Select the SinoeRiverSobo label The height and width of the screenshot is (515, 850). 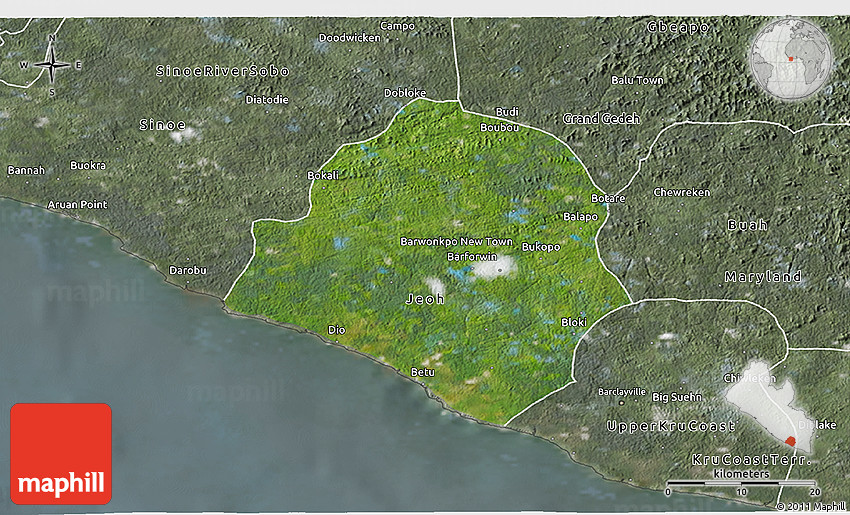click(222, 72)
